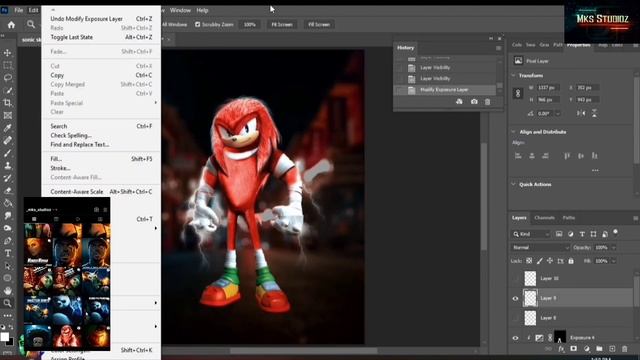This screenshot has height=360, width=640.
Task: Select the Rectangular Marquee tool
Action: click(x=7, y=65)
